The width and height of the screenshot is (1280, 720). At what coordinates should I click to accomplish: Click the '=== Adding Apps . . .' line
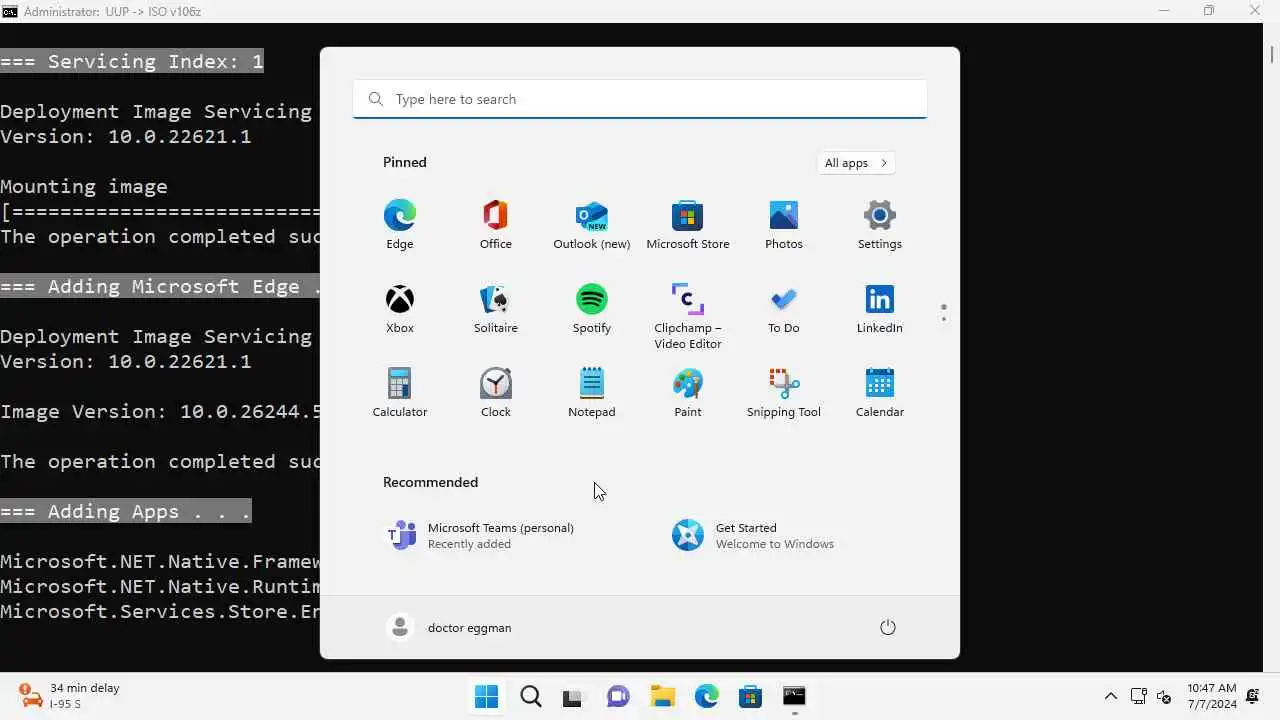126,511
